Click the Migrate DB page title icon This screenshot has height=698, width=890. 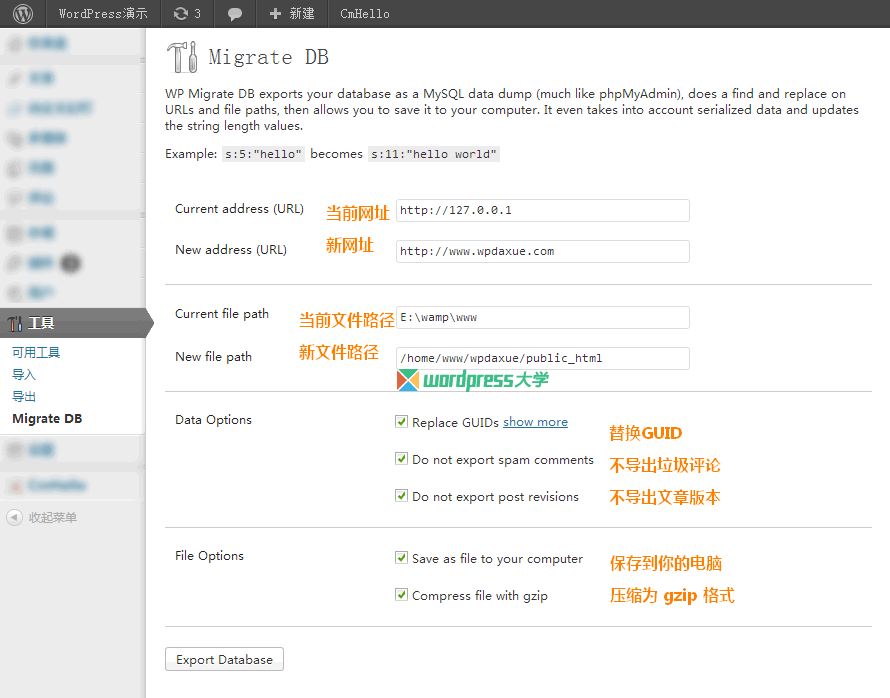pyautogui.click(x=182, y=57)
